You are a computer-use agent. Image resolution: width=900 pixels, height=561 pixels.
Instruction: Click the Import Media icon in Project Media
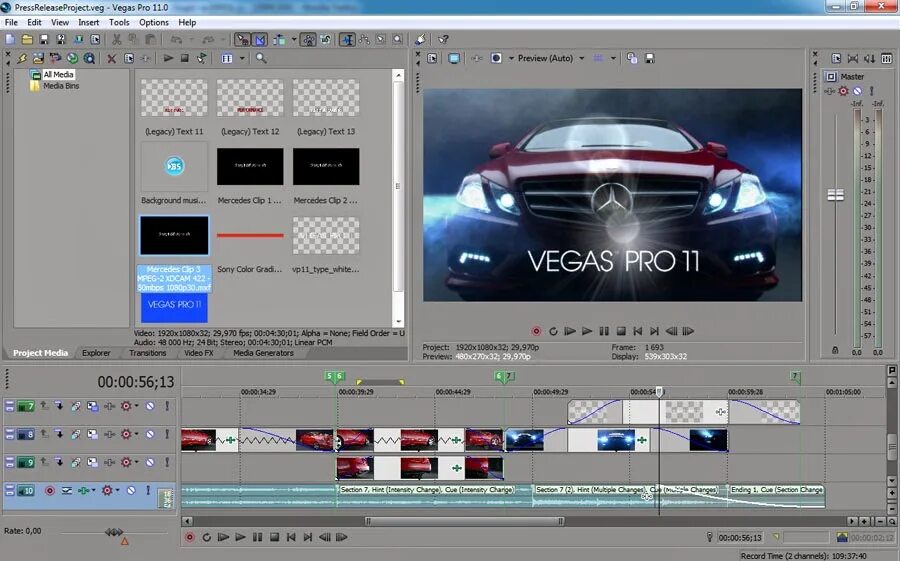[38, 58]
